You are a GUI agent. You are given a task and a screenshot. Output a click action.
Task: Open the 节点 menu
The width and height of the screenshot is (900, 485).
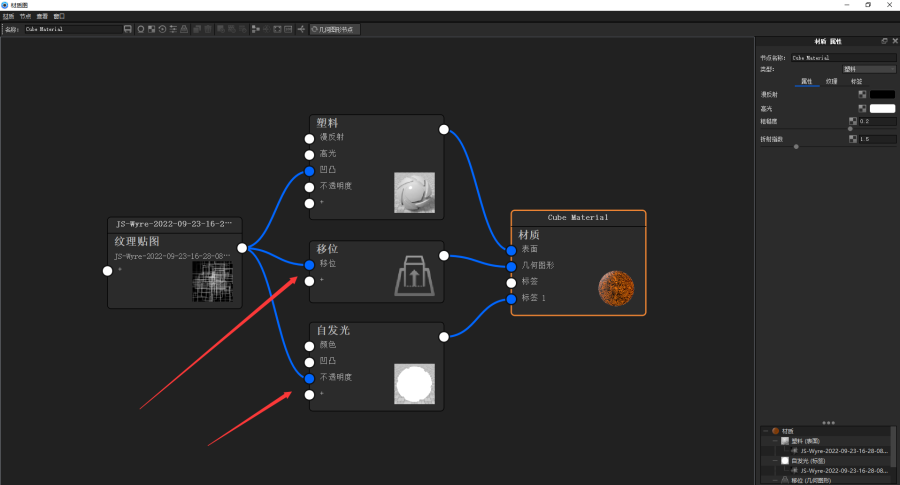[25, 16]
